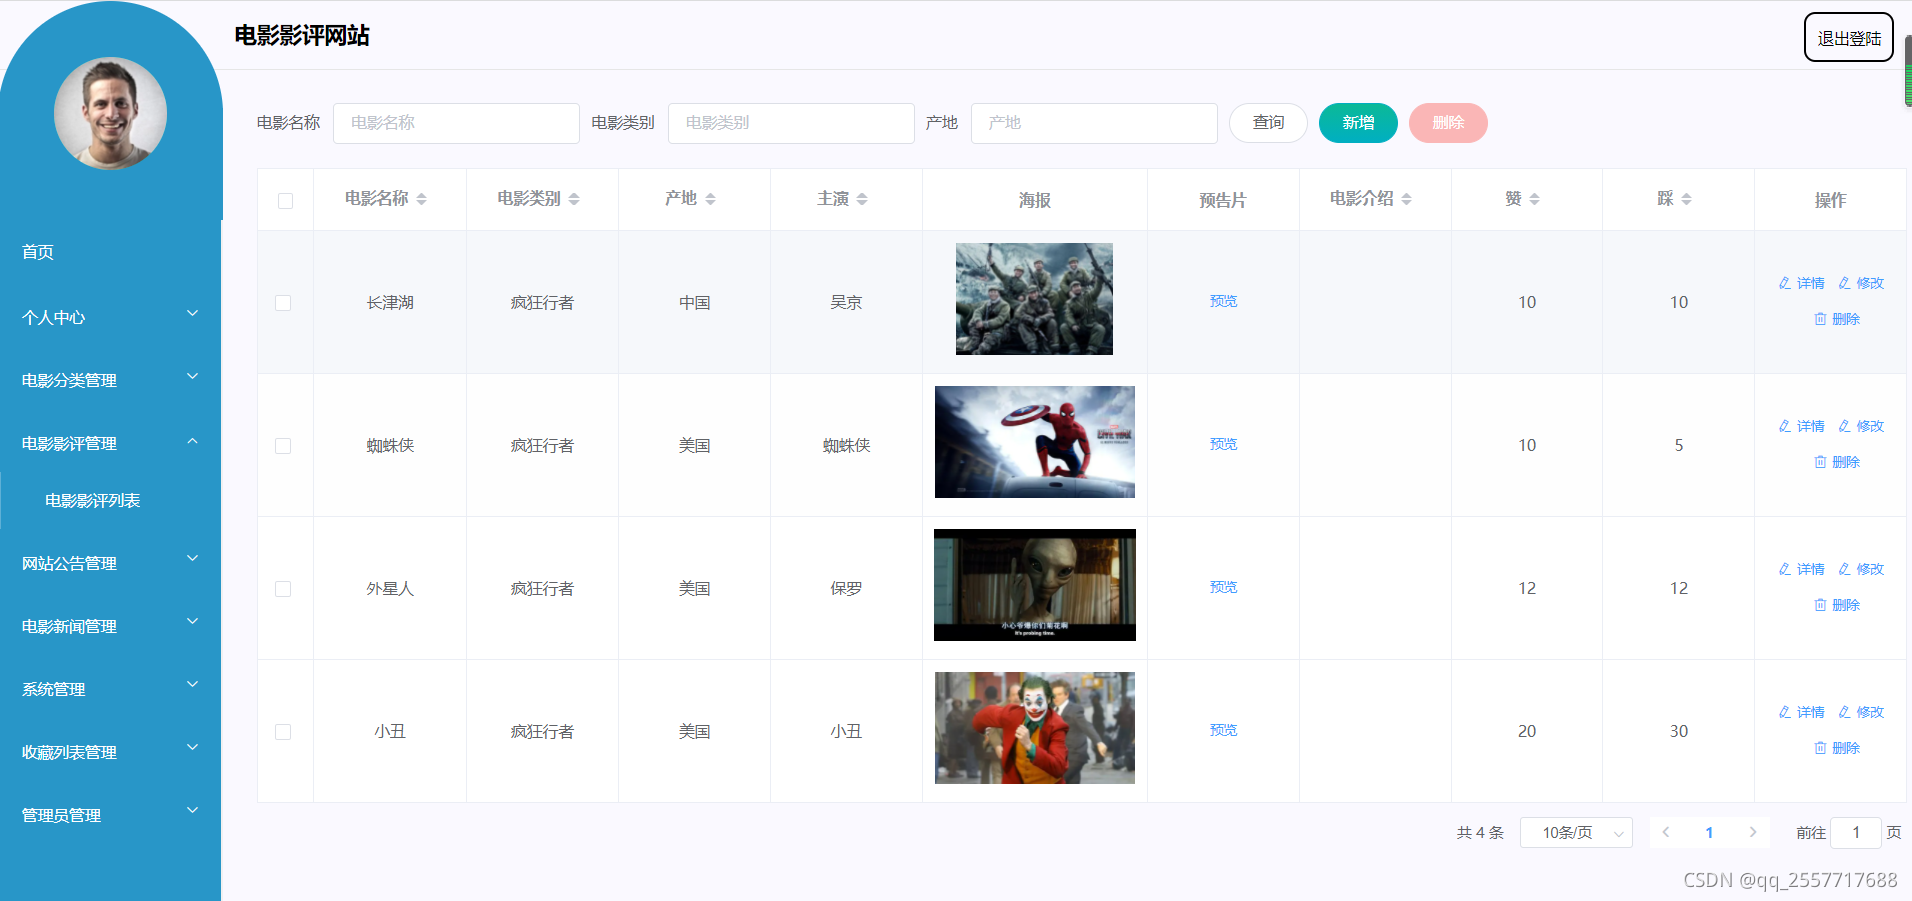Click 退出登陆 logout button
Viewport: 1912px width, 901px height.
1849,38
